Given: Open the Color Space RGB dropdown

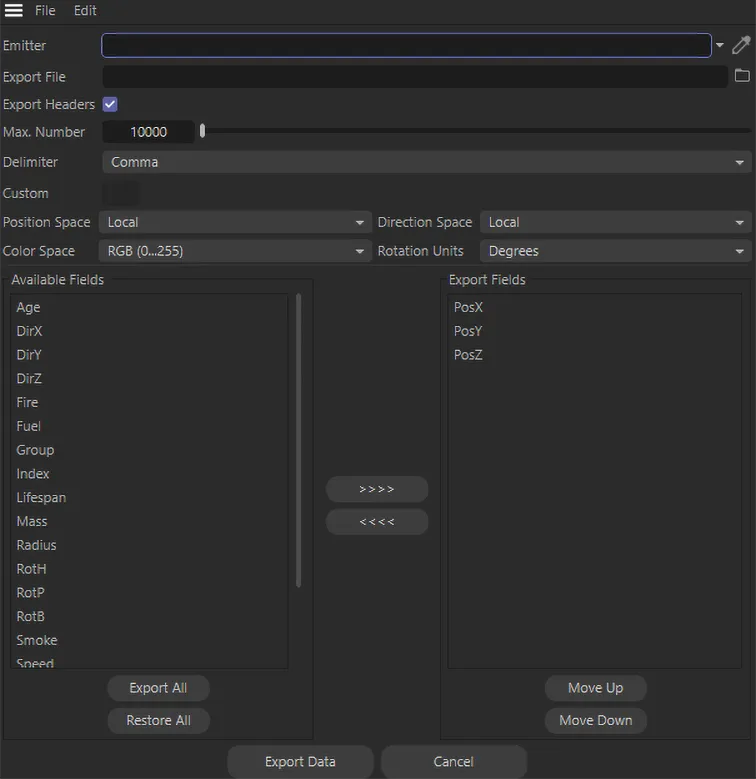Looking at the screenshot, I should (x=235, y=251).
